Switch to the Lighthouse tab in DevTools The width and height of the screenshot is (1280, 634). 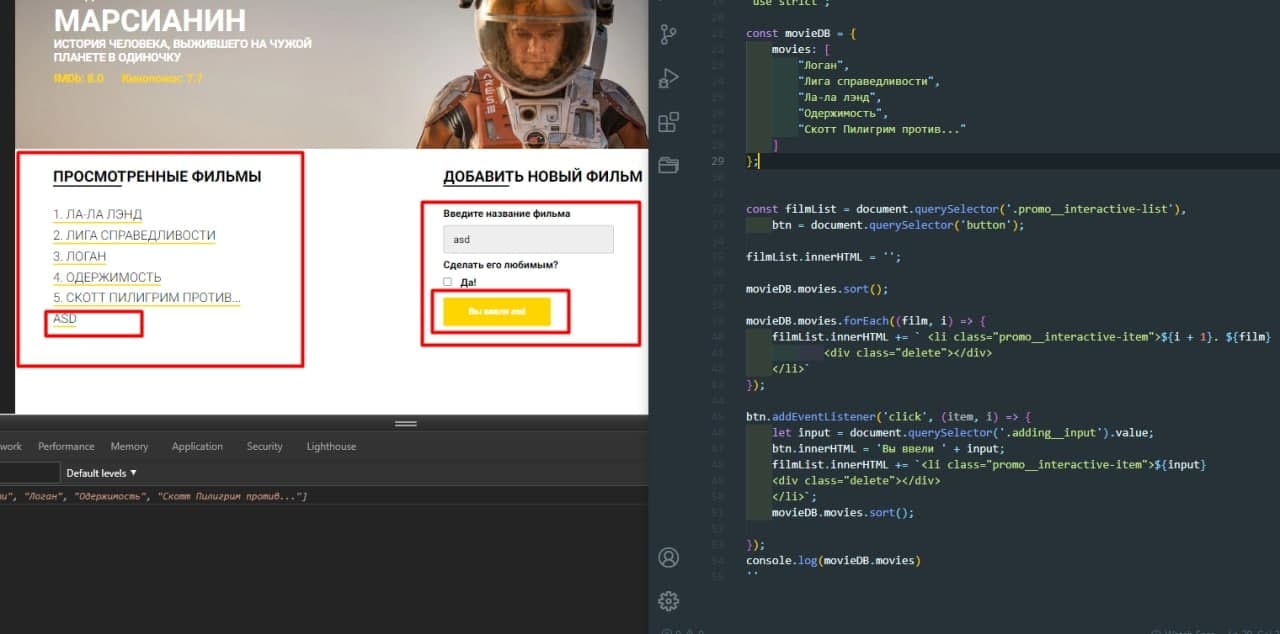(331, 446)
